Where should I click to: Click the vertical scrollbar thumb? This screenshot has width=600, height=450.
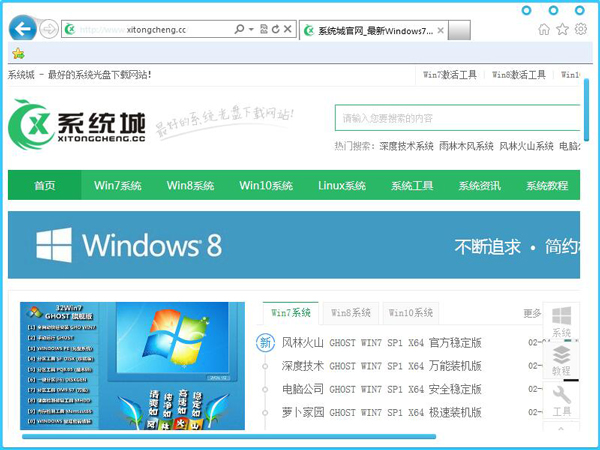(x=587, y=110)
